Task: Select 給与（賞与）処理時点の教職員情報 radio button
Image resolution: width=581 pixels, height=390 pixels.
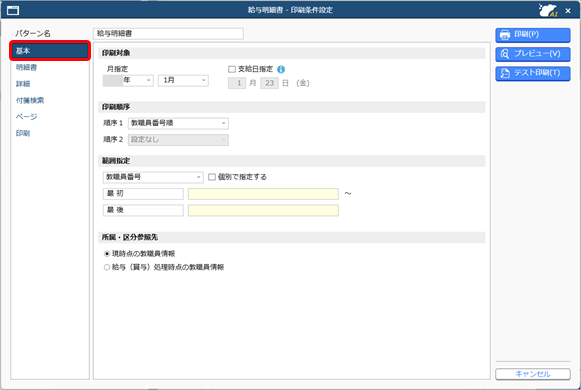Action: tap(107, 267)
